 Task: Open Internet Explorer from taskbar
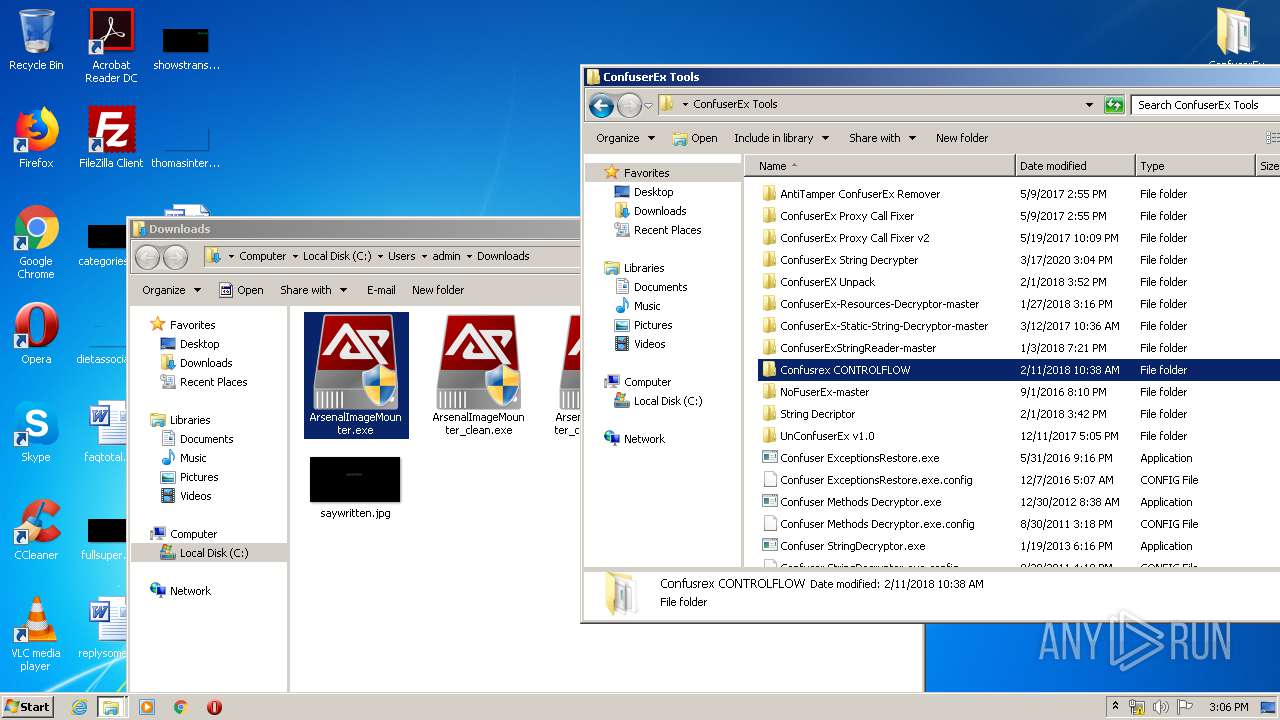click(x=79, y=707)
